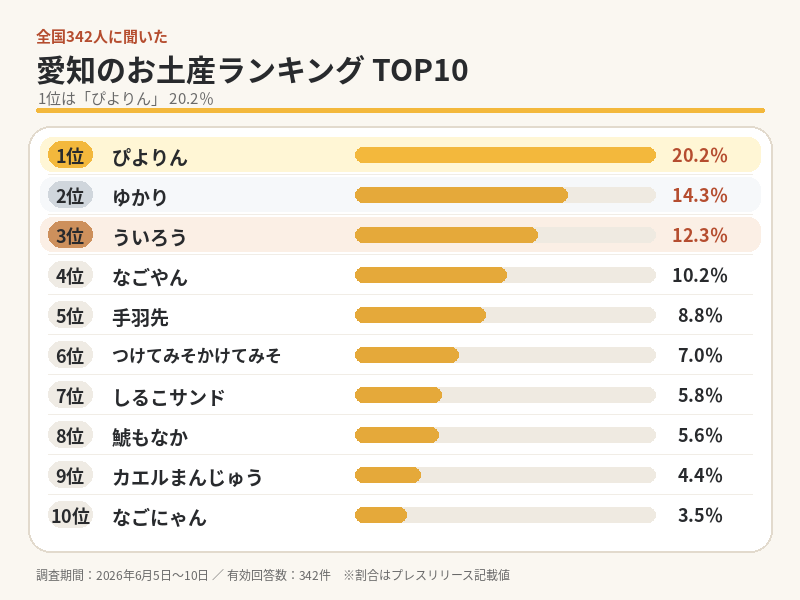Click the 20.2% percentage value

click(700, 155)
